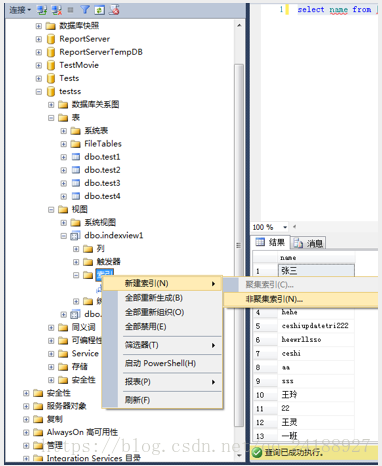Open the 100 % zoom dropdown

(x=285, y=227)
